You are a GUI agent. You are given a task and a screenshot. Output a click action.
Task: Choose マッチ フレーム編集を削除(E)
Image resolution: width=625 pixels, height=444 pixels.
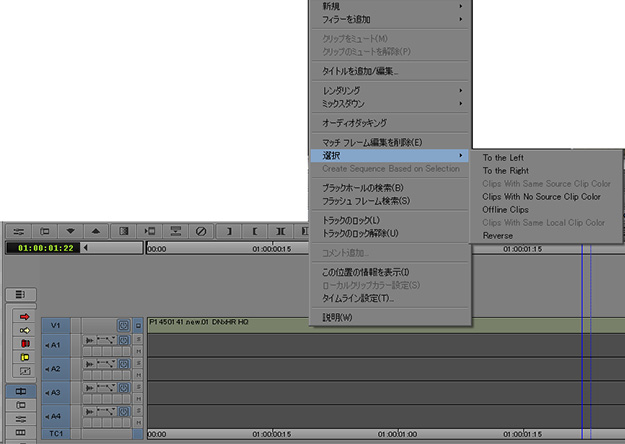coord(390,142)
